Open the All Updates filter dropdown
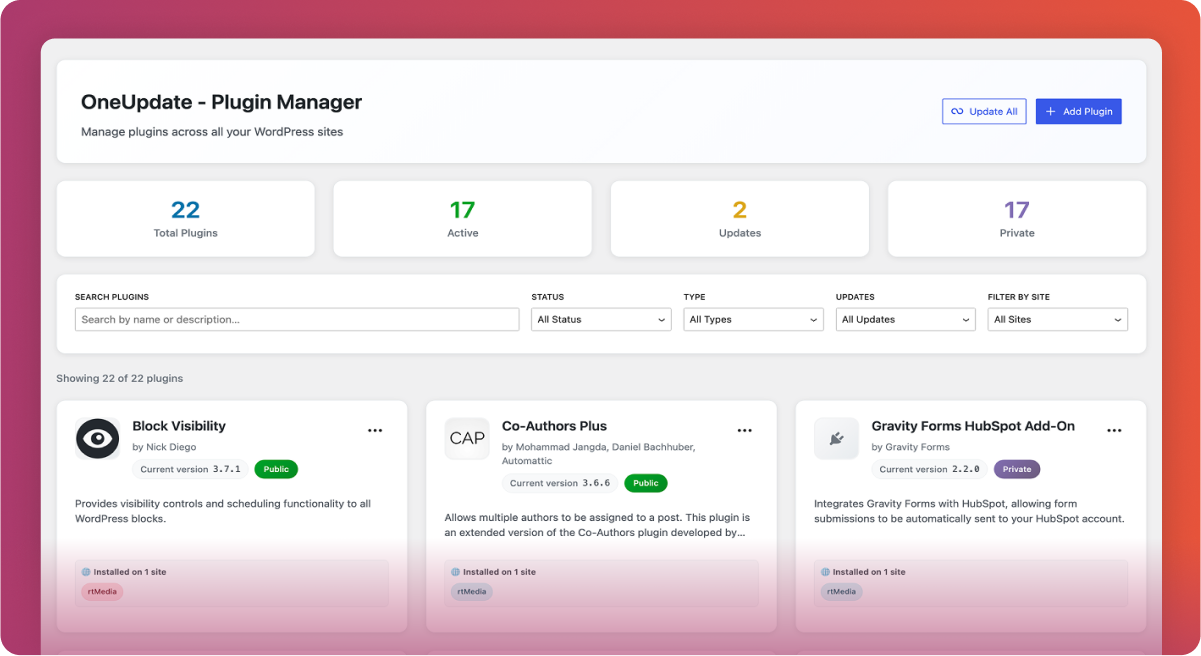This screenshot has width=1201, height=656. tap(905, 320)
